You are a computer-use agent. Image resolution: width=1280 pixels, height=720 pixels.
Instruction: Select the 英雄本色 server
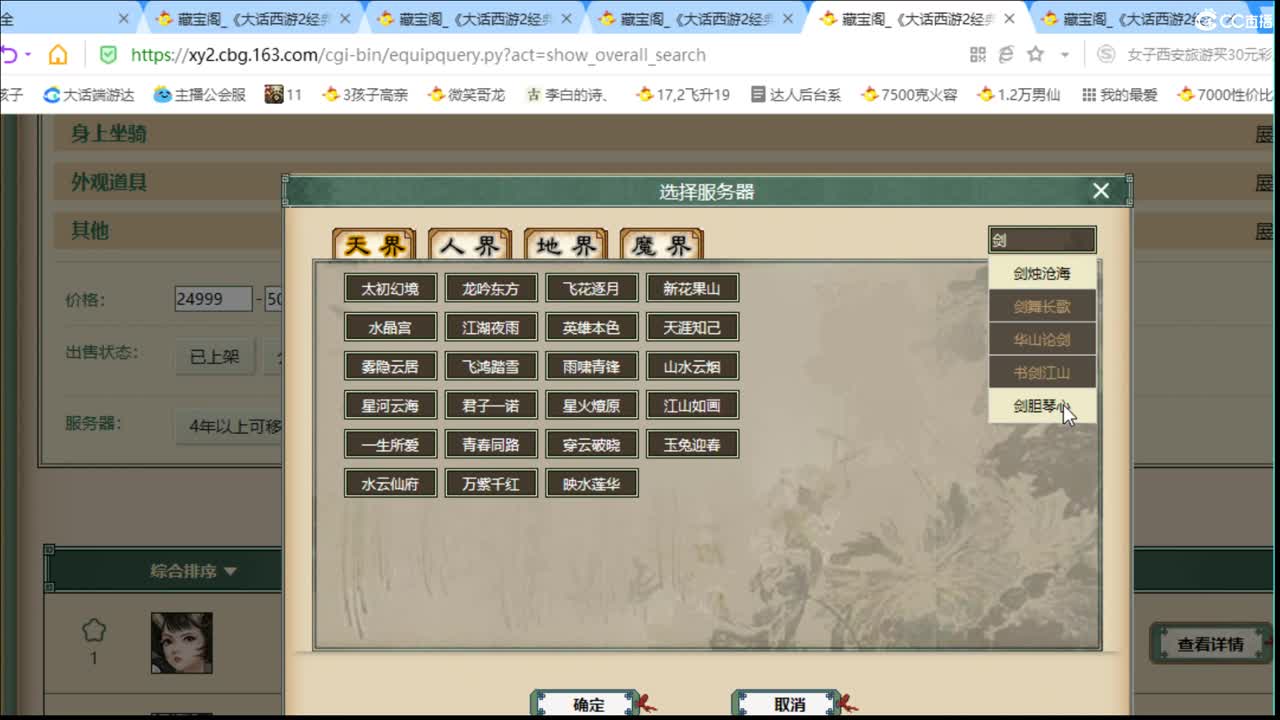[x=592, y=327]
